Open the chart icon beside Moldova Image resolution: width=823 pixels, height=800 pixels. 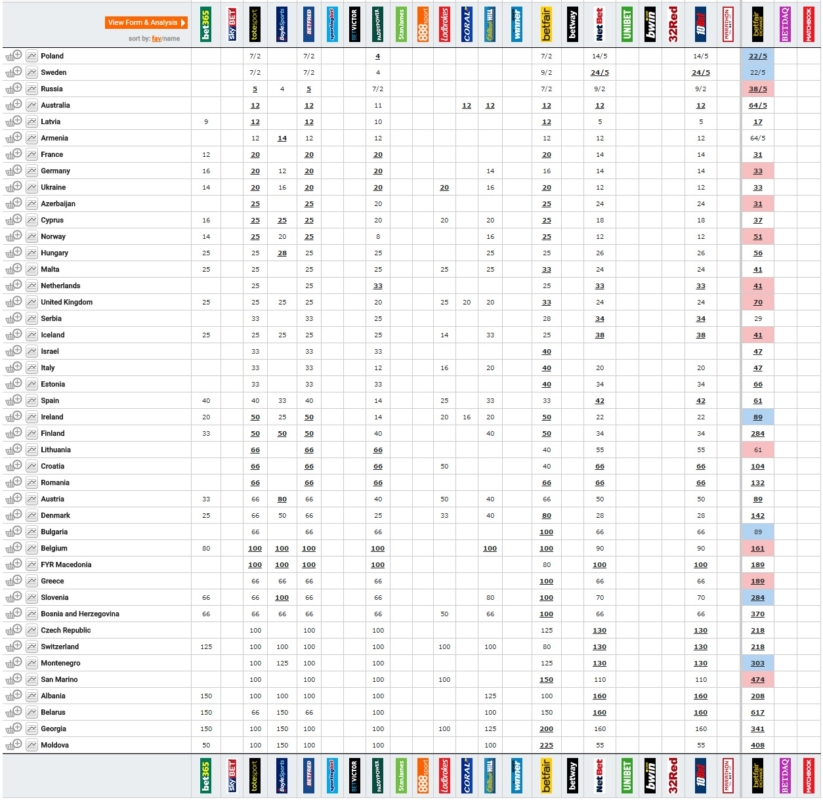(x=31, y=745)
